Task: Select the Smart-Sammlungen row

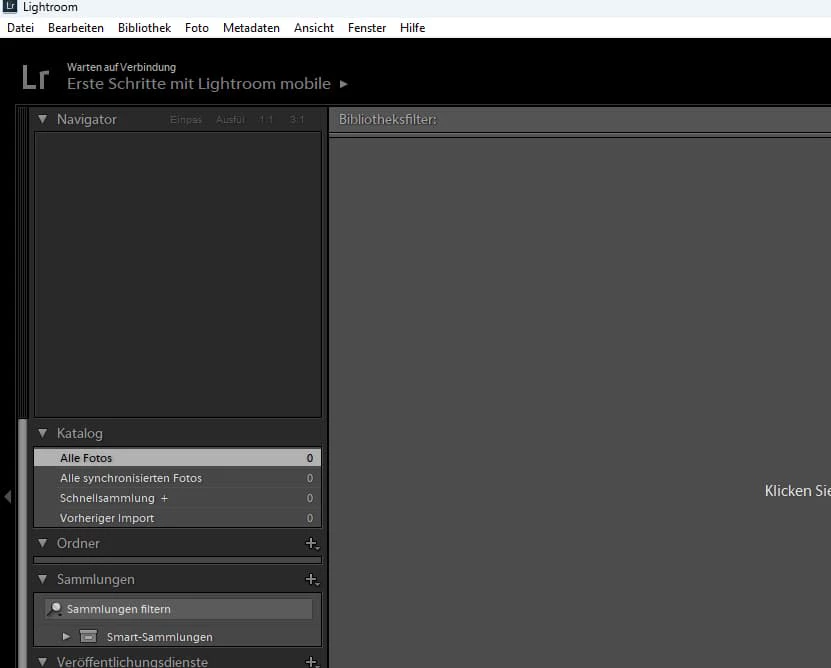Action: [x=178, y=637]
